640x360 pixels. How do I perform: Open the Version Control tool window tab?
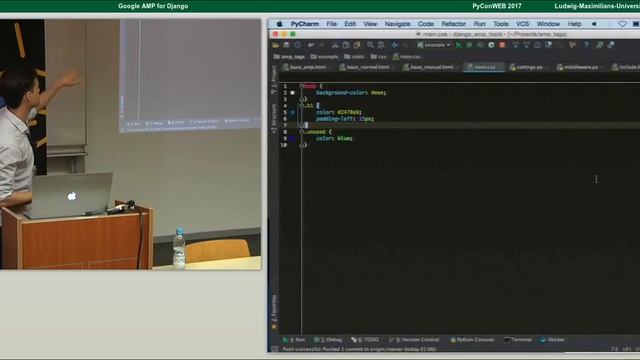click(x=414, y=340)
